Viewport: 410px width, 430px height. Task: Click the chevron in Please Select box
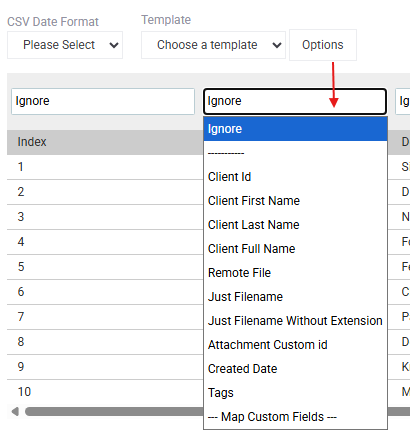(x=114, y=45)
